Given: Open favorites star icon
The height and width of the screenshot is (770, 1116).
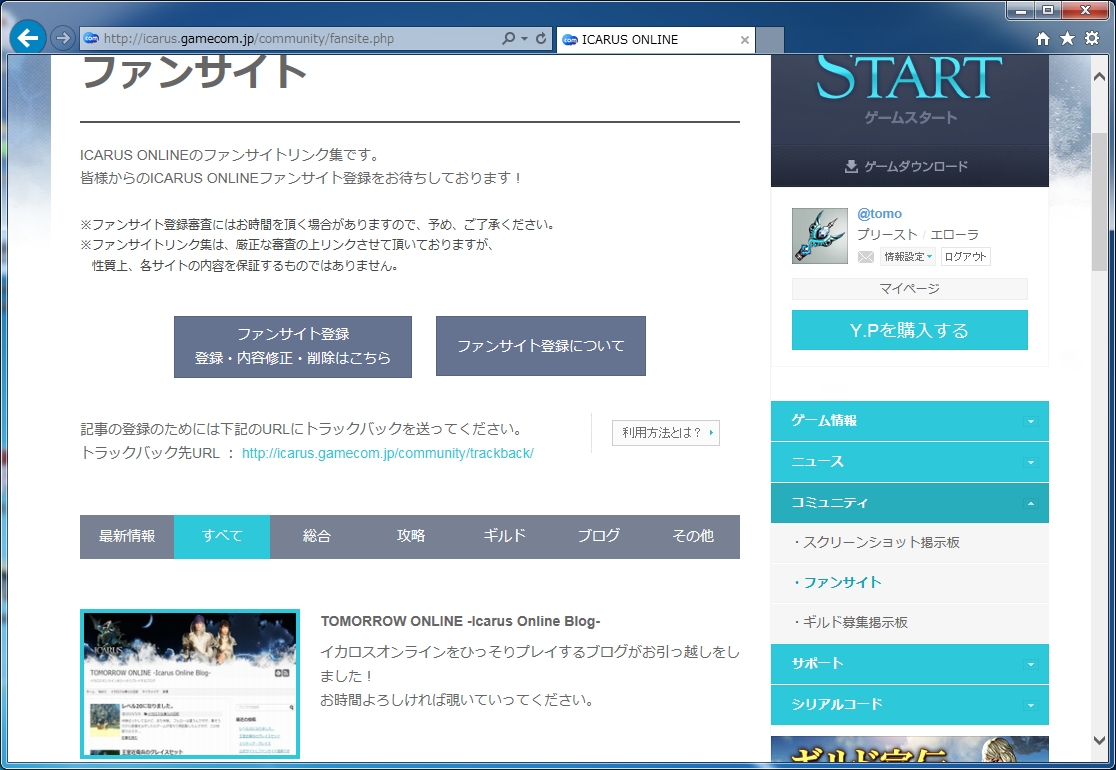Looking at the screenshot, I should [x=1068, y=38].
